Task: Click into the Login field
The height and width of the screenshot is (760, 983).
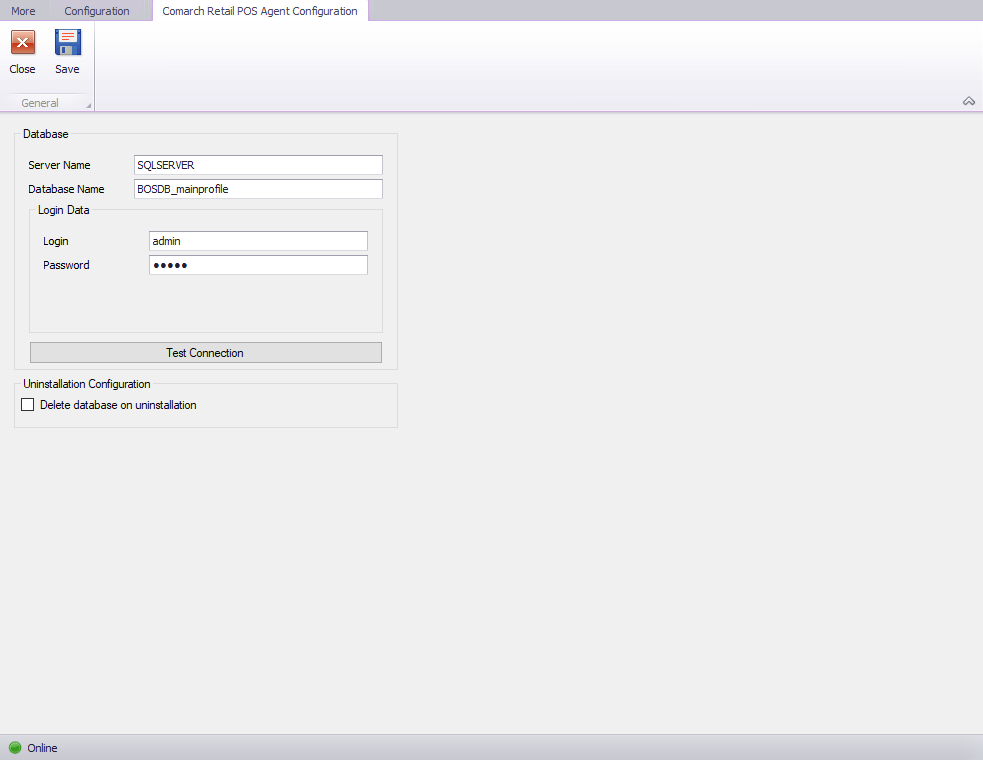Action: (x=258, y=241)
